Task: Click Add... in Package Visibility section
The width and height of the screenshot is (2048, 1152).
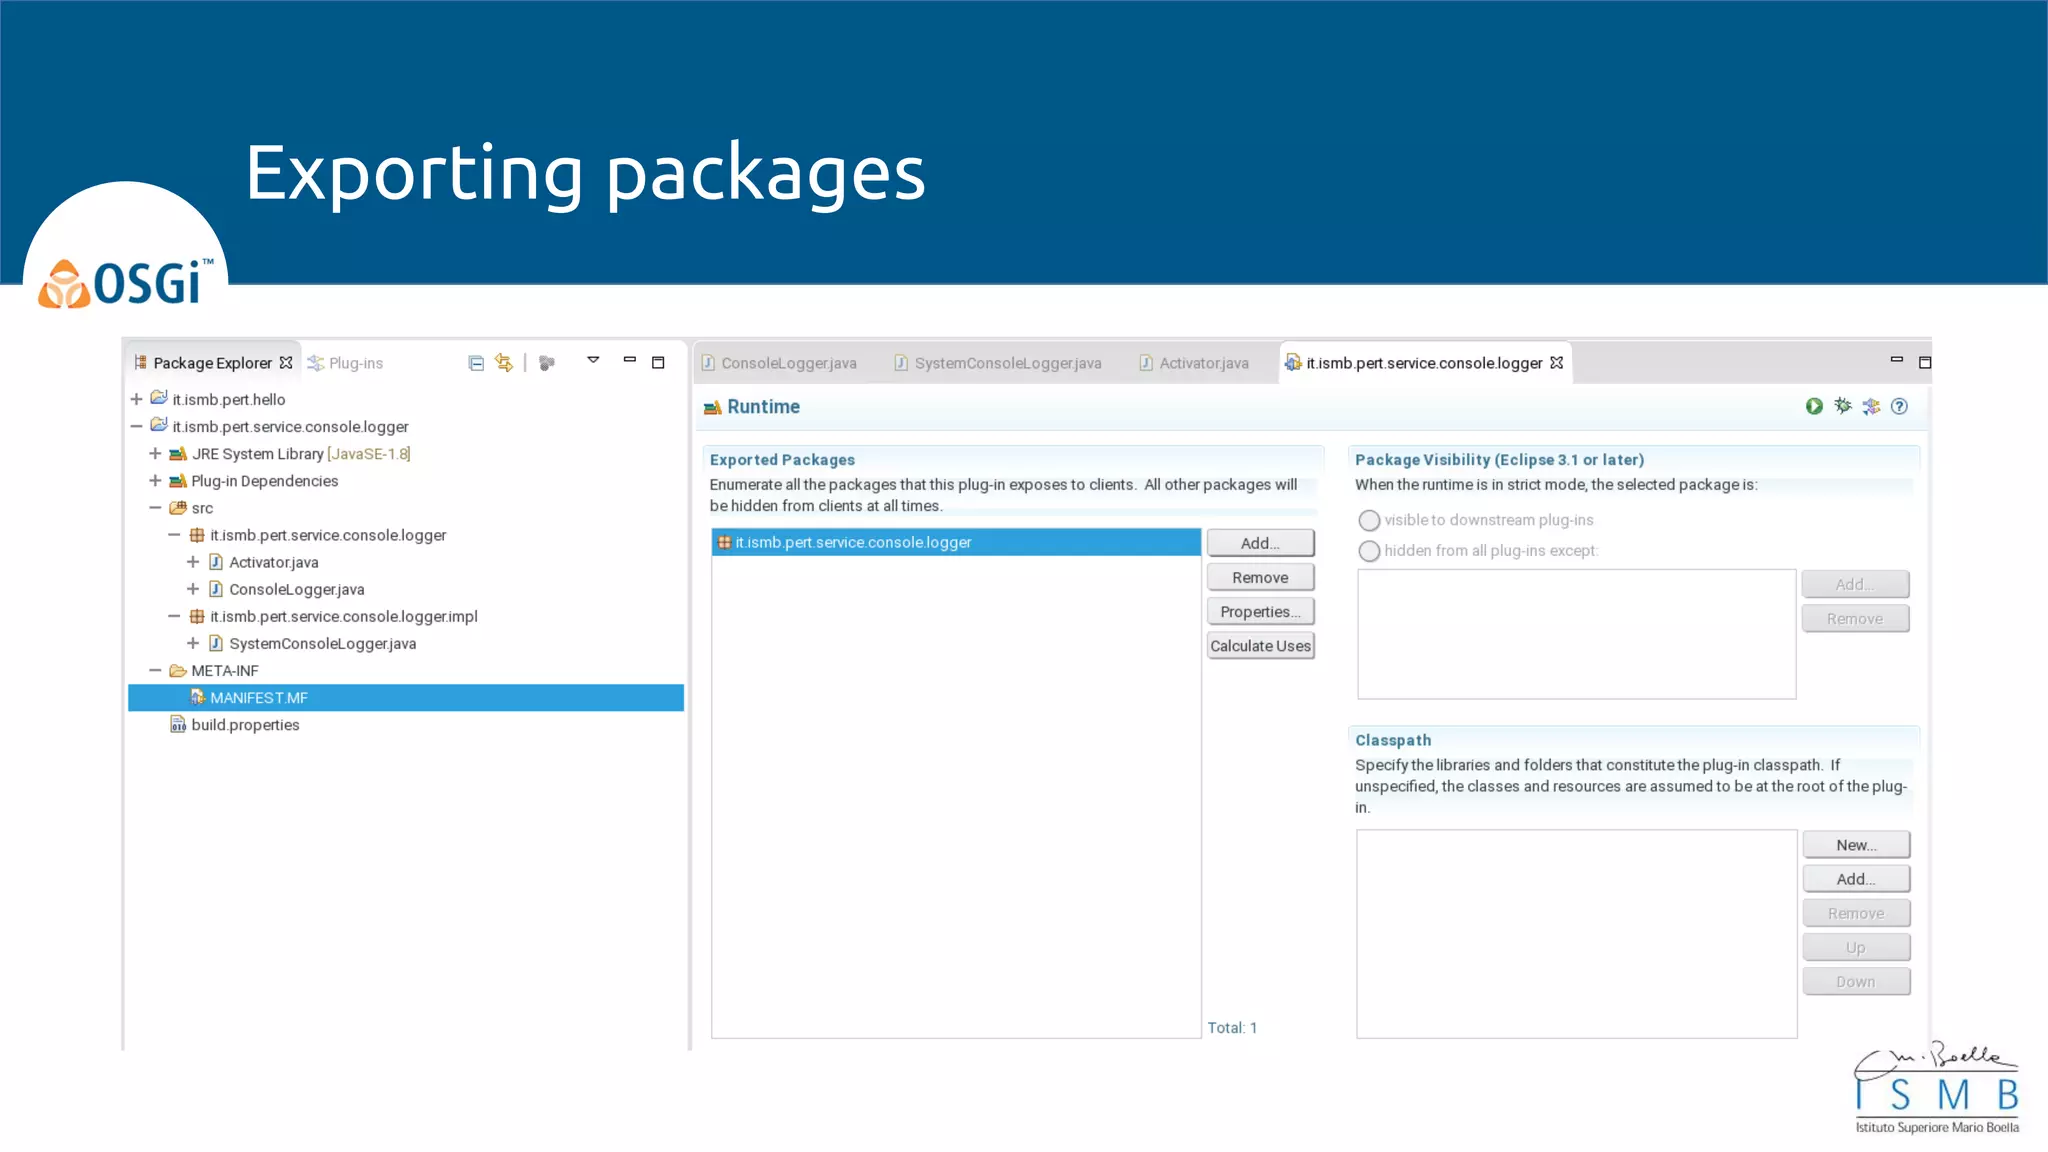Action: click(1855, 584)
